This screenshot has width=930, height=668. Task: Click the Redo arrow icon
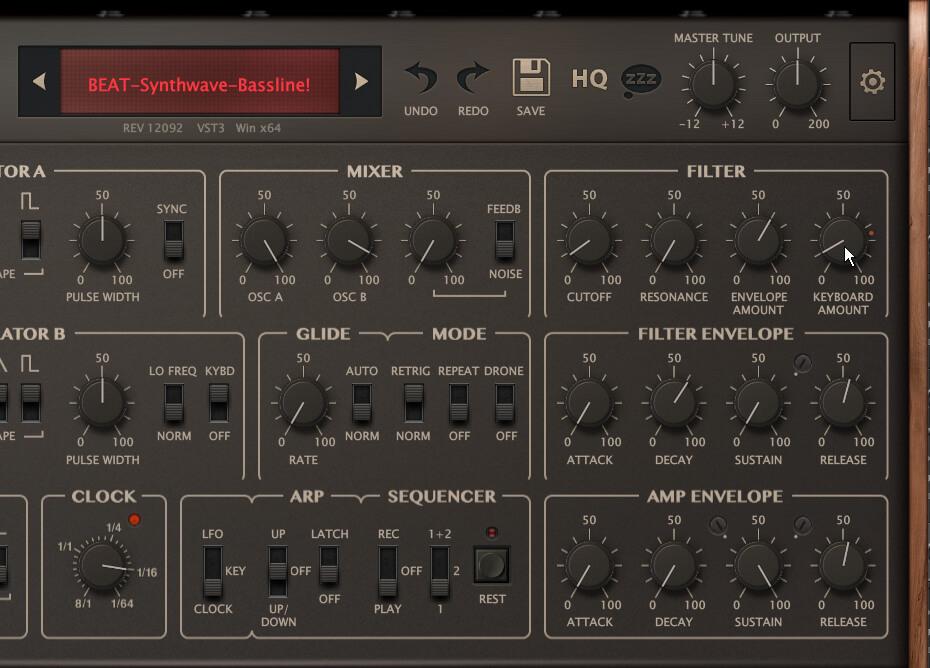472,75
